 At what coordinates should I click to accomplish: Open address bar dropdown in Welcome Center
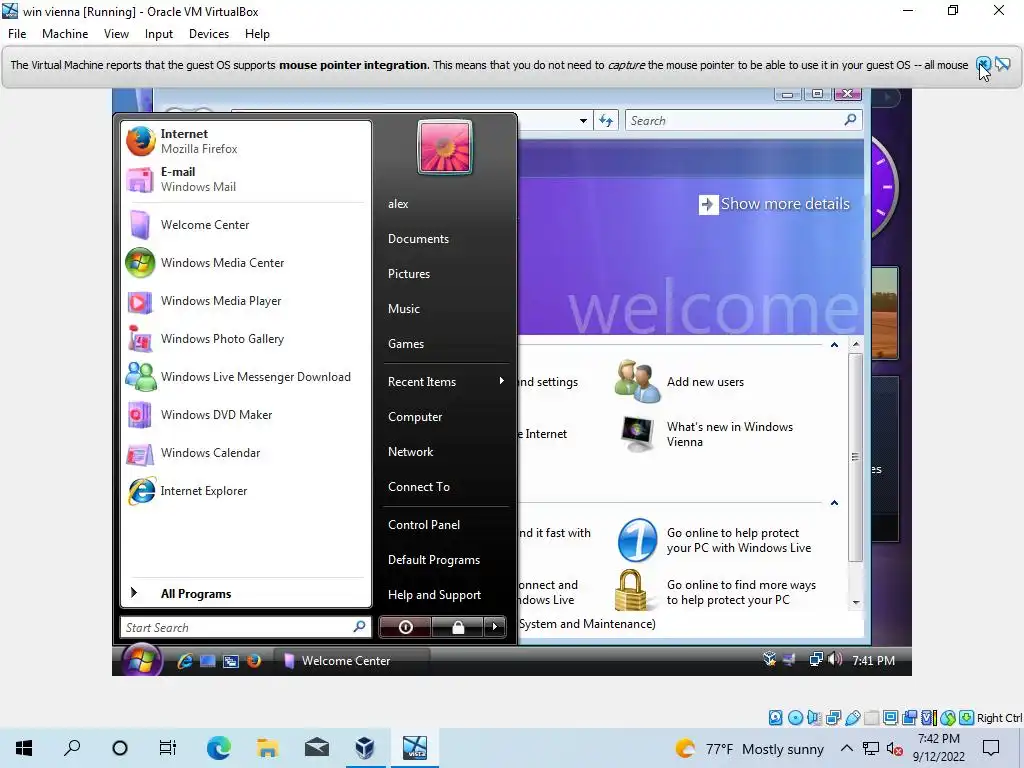pos(583,121)
